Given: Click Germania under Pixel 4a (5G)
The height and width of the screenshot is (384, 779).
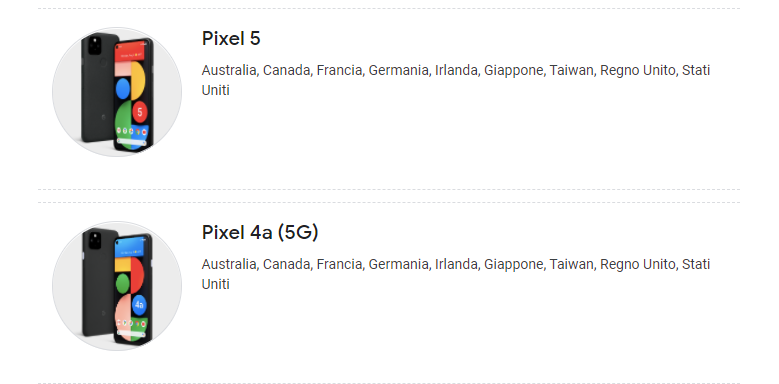Looking at the screenshot, I should point(398,264).
